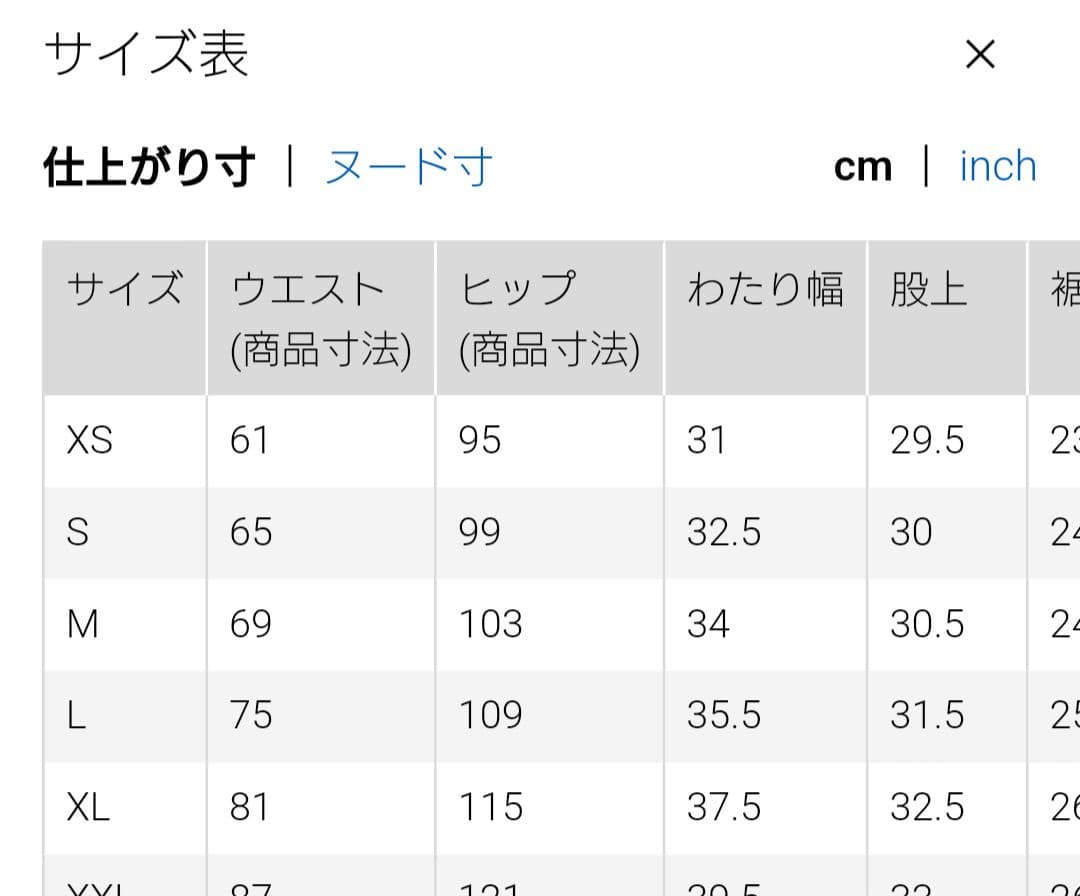Click the サイズ表 title heading

[146, 54]
